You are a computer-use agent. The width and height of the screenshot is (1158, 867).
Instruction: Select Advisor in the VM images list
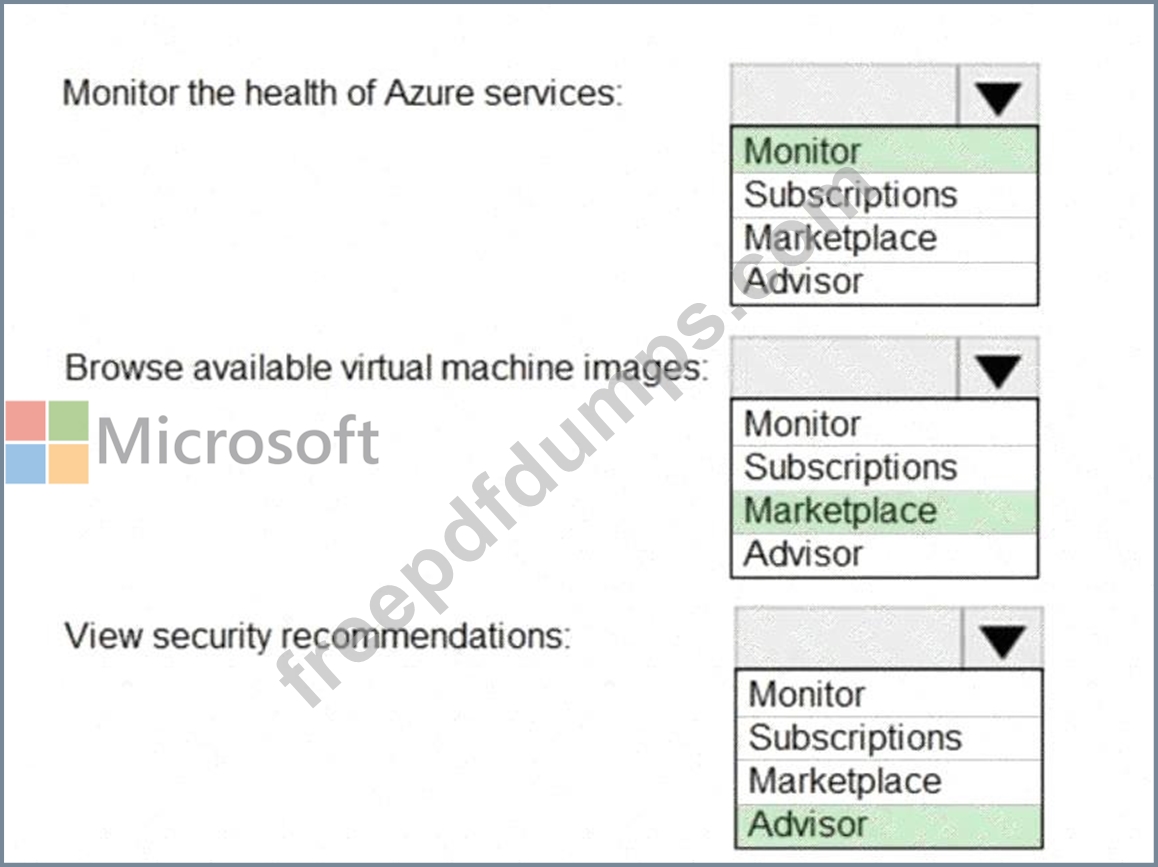[x=884, y=554]
